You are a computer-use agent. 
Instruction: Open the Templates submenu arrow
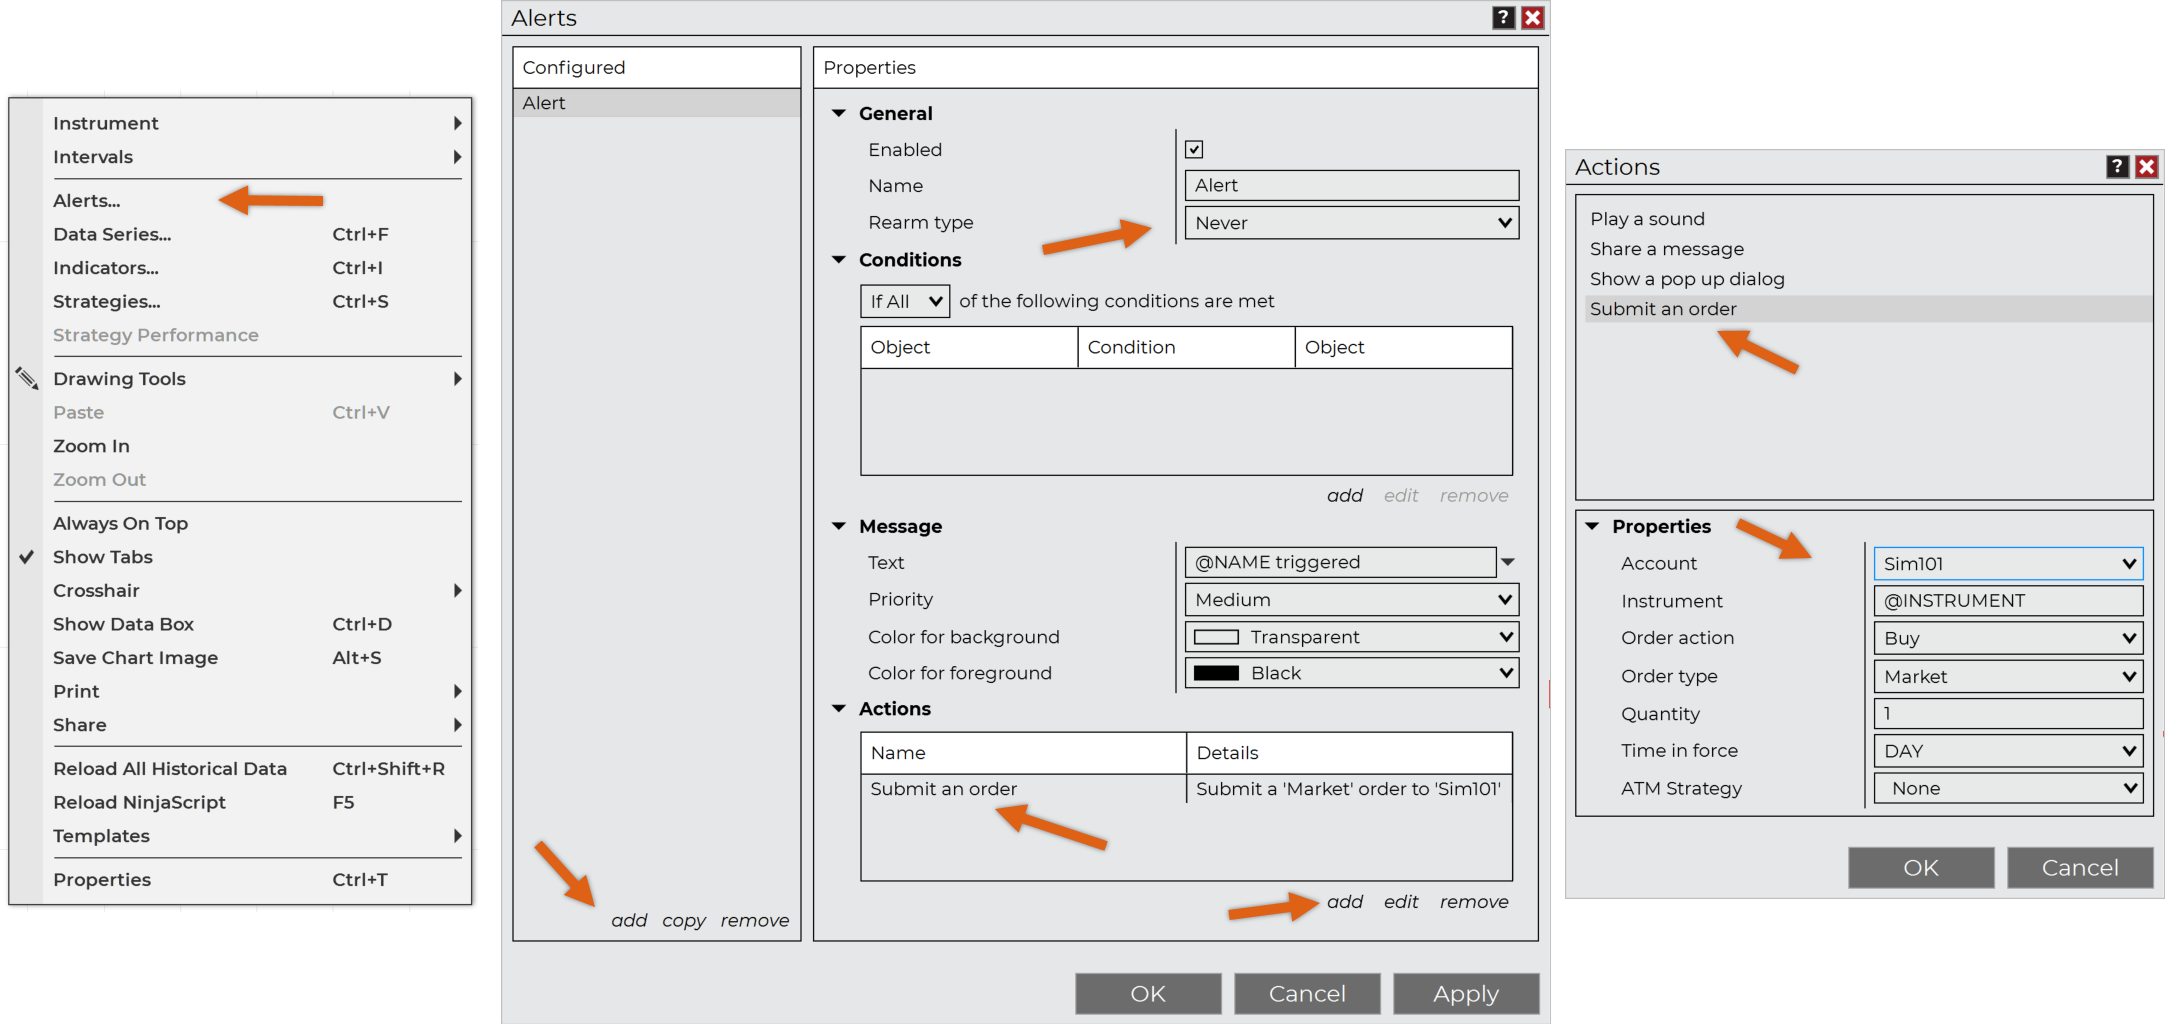pos(457,836)
